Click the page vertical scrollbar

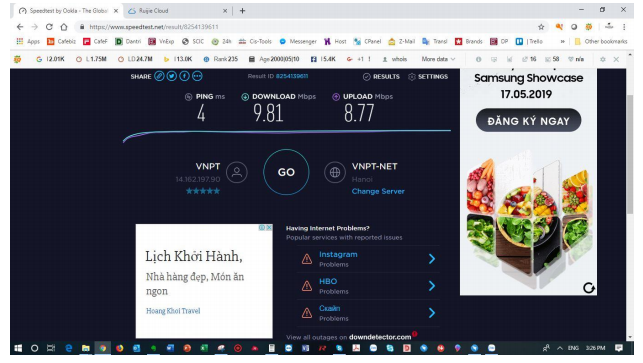click(630, 154)
